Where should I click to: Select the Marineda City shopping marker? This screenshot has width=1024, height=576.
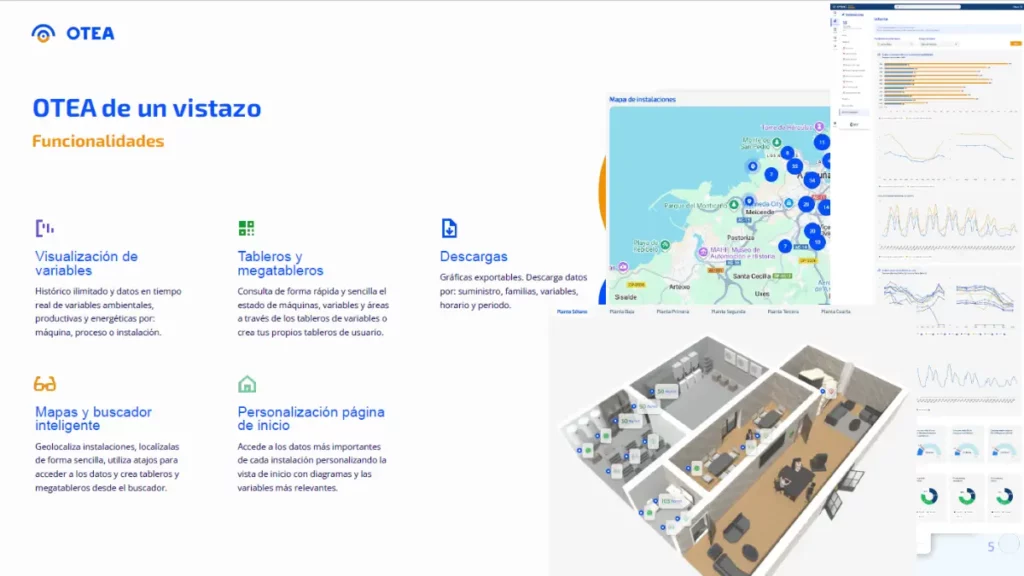[x=789, y=203]
